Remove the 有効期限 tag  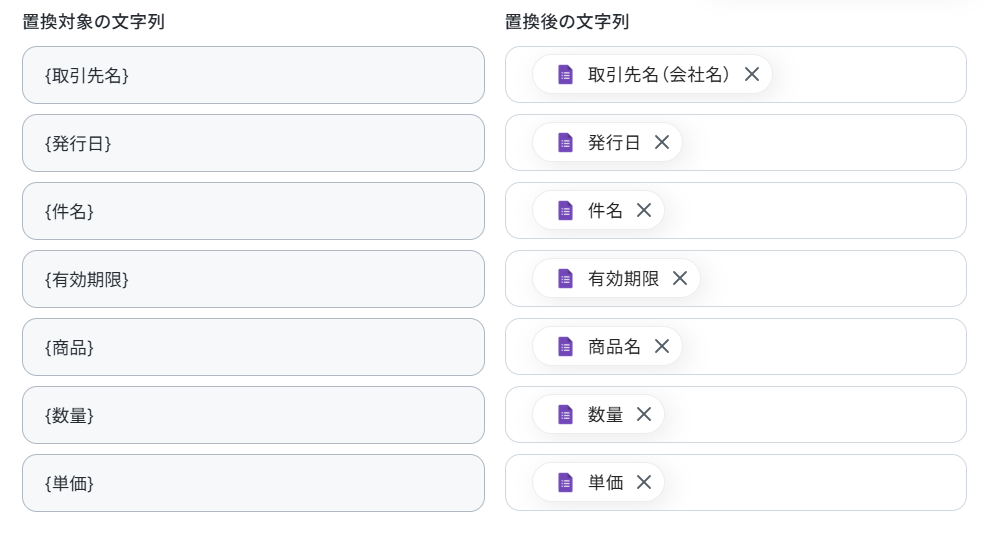tap(680, 279)
